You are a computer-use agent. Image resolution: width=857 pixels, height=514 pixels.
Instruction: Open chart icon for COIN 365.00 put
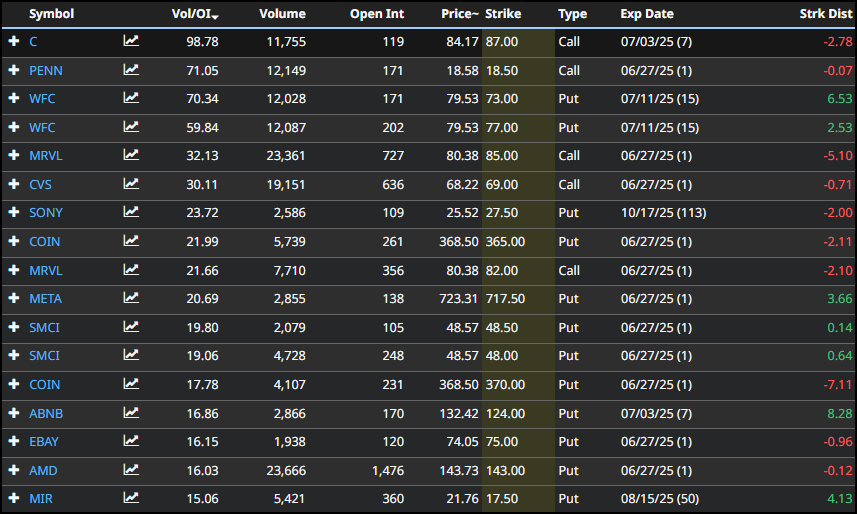click(131, 241)
